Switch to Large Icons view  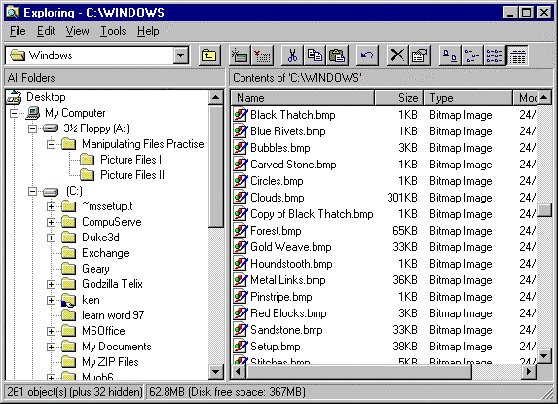pyautogui.click(x=450, y=56)
